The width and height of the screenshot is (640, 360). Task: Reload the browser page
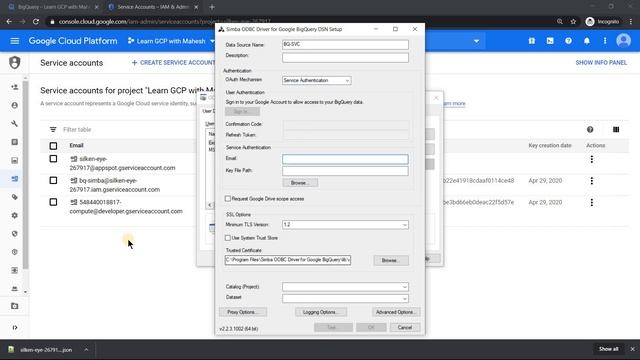[x=36, y=22]
